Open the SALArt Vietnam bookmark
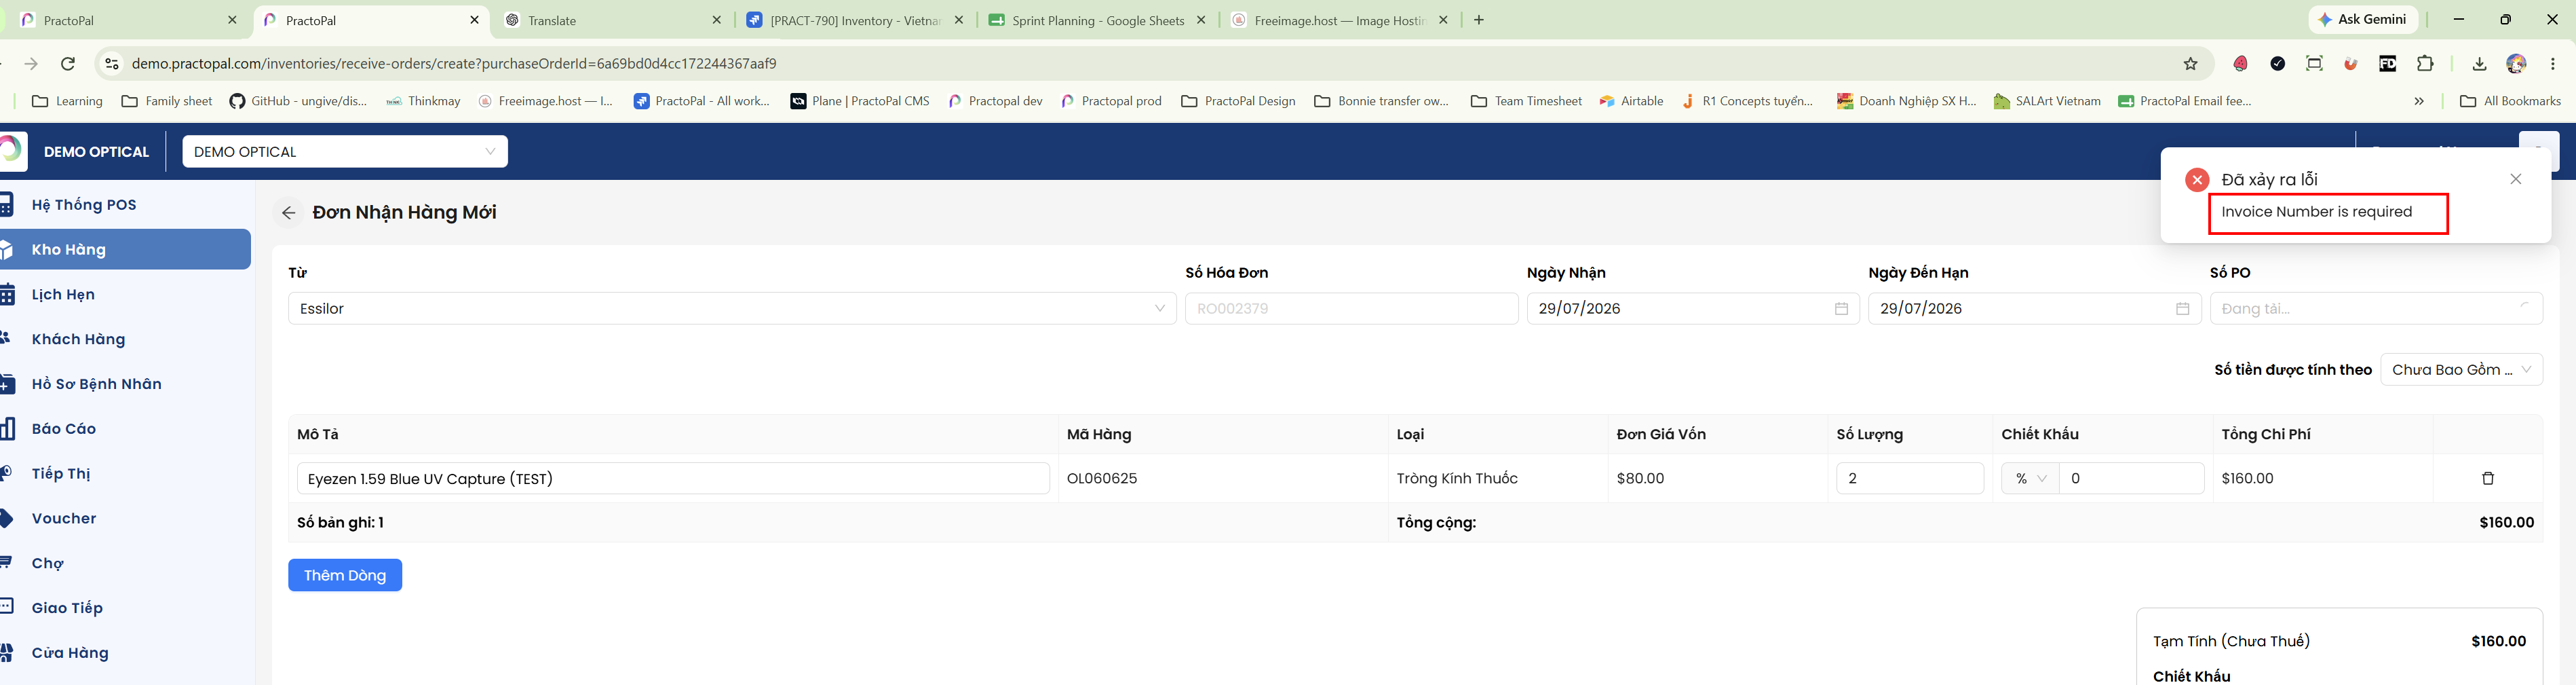The height and width of the screenshot is (685, 2576). [x=2047, y=101]
